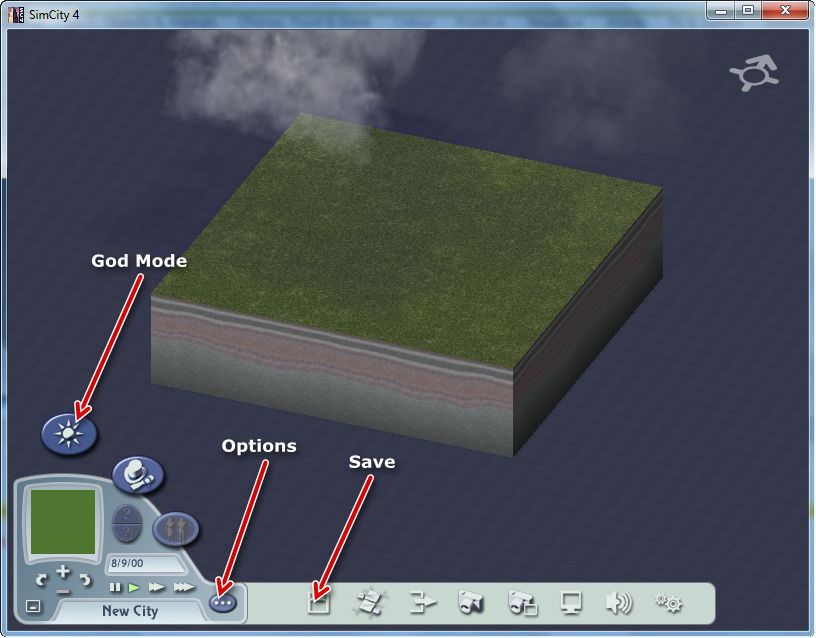
Task: Open camera album icon with small square
Action: 522,604
